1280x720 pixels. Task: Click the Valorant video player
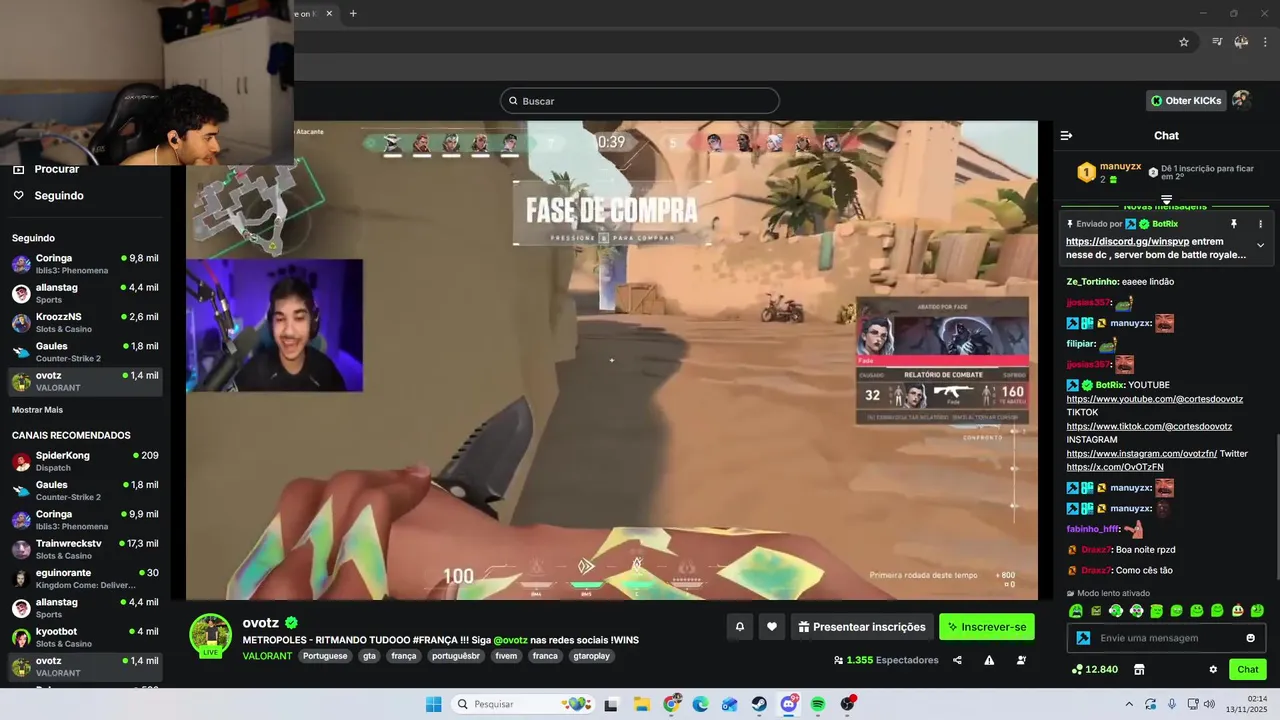(612, 360)
